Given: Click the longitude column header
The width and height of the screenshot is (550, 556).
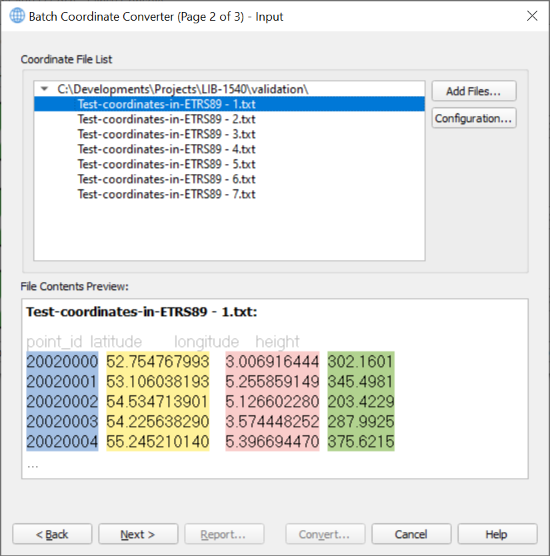Looking at the screenshot, I should pyautogui.click(x=206, y=342).
